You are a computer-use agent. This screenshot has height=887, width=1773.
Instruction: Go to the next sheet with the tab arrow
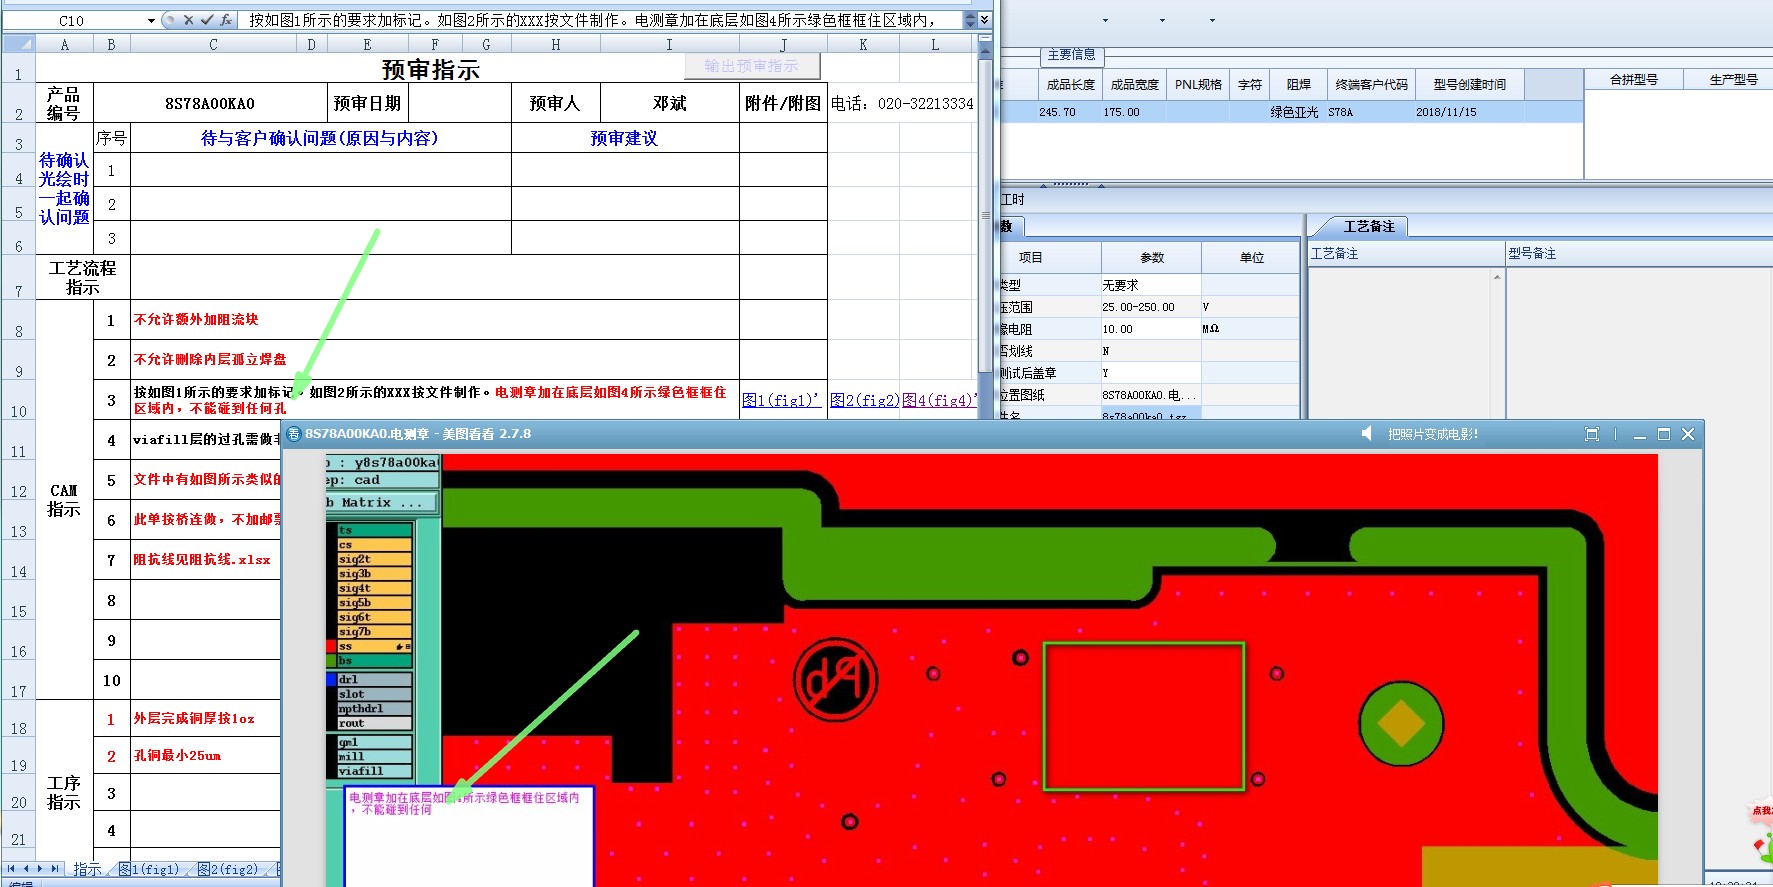(40, 869)
